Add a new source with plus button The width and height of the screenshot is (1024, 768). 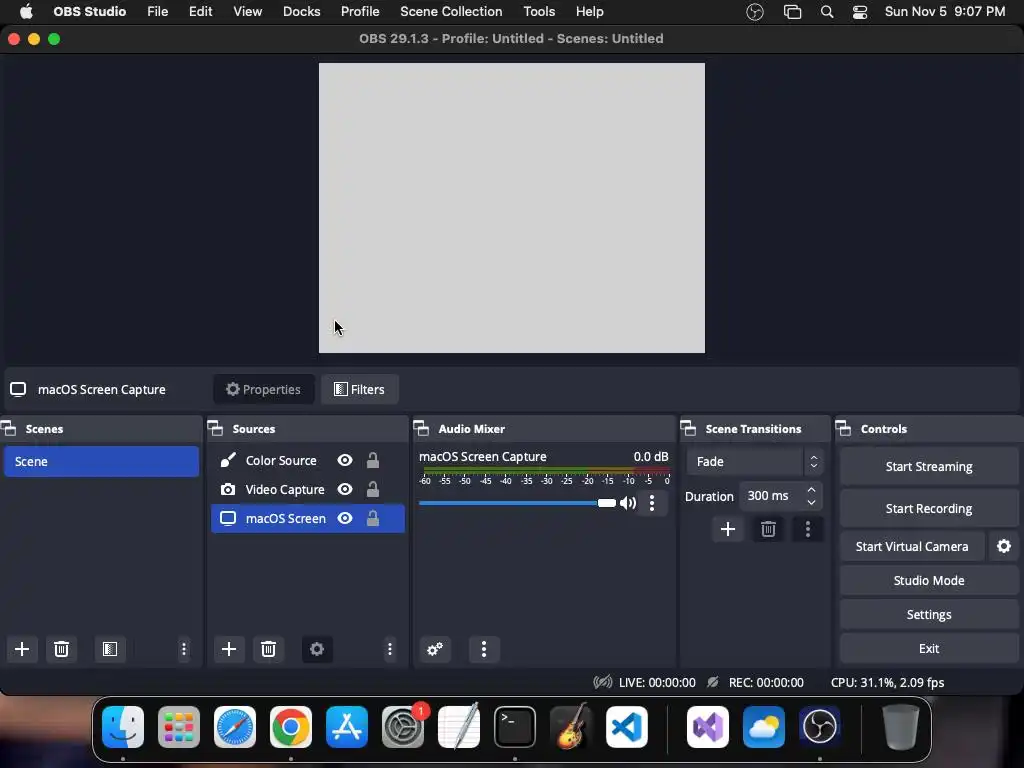(229, 649)
